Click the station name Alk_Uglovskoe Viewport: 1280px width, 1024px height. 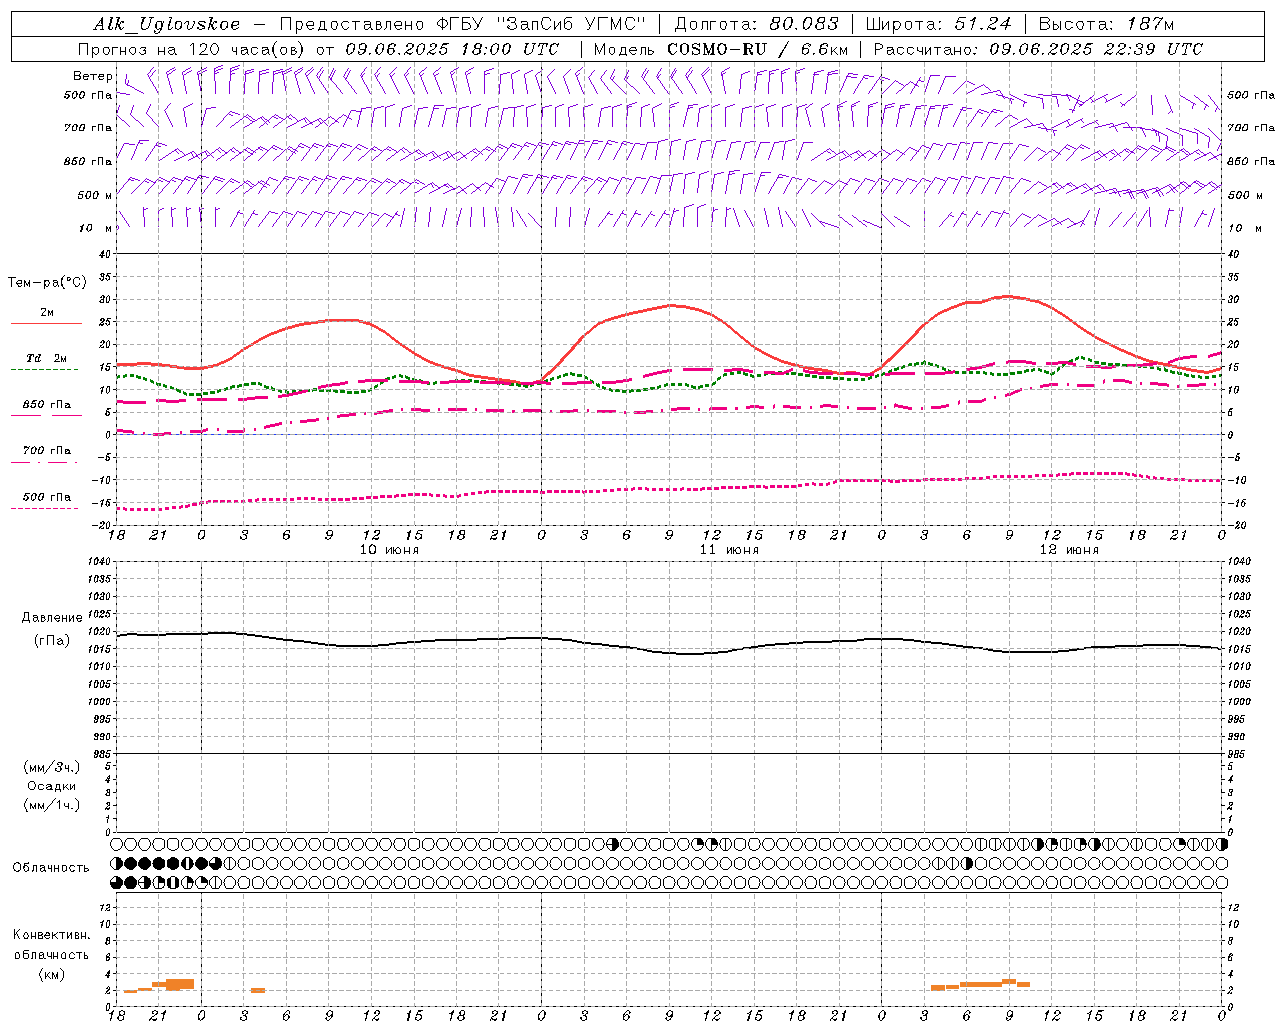click(x=166, y=24)
